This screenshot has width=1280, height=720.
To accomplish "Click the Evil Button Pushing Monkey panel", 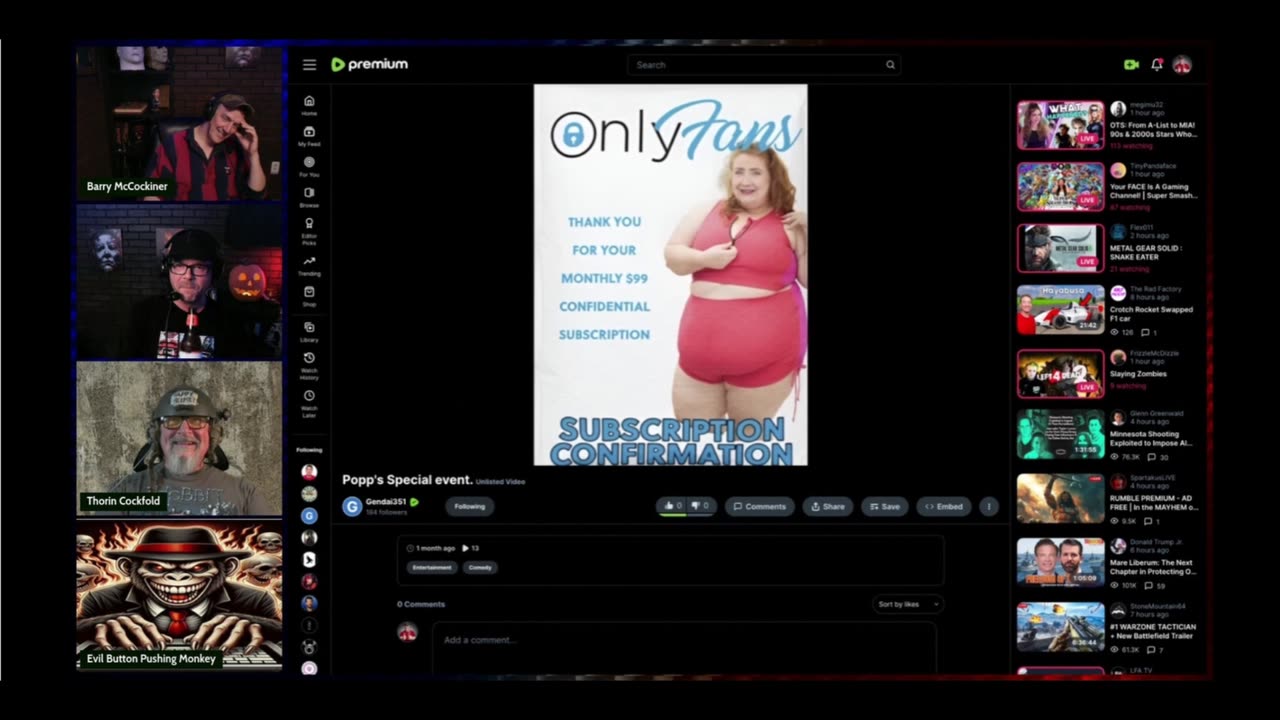I will pyautogui.click(x=180, y=596).
